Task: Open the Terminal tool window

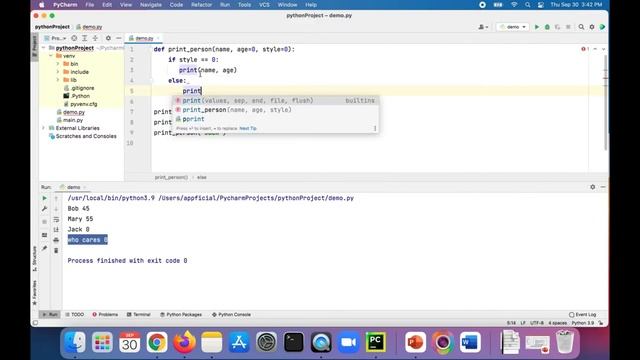Action: point(139,315)
